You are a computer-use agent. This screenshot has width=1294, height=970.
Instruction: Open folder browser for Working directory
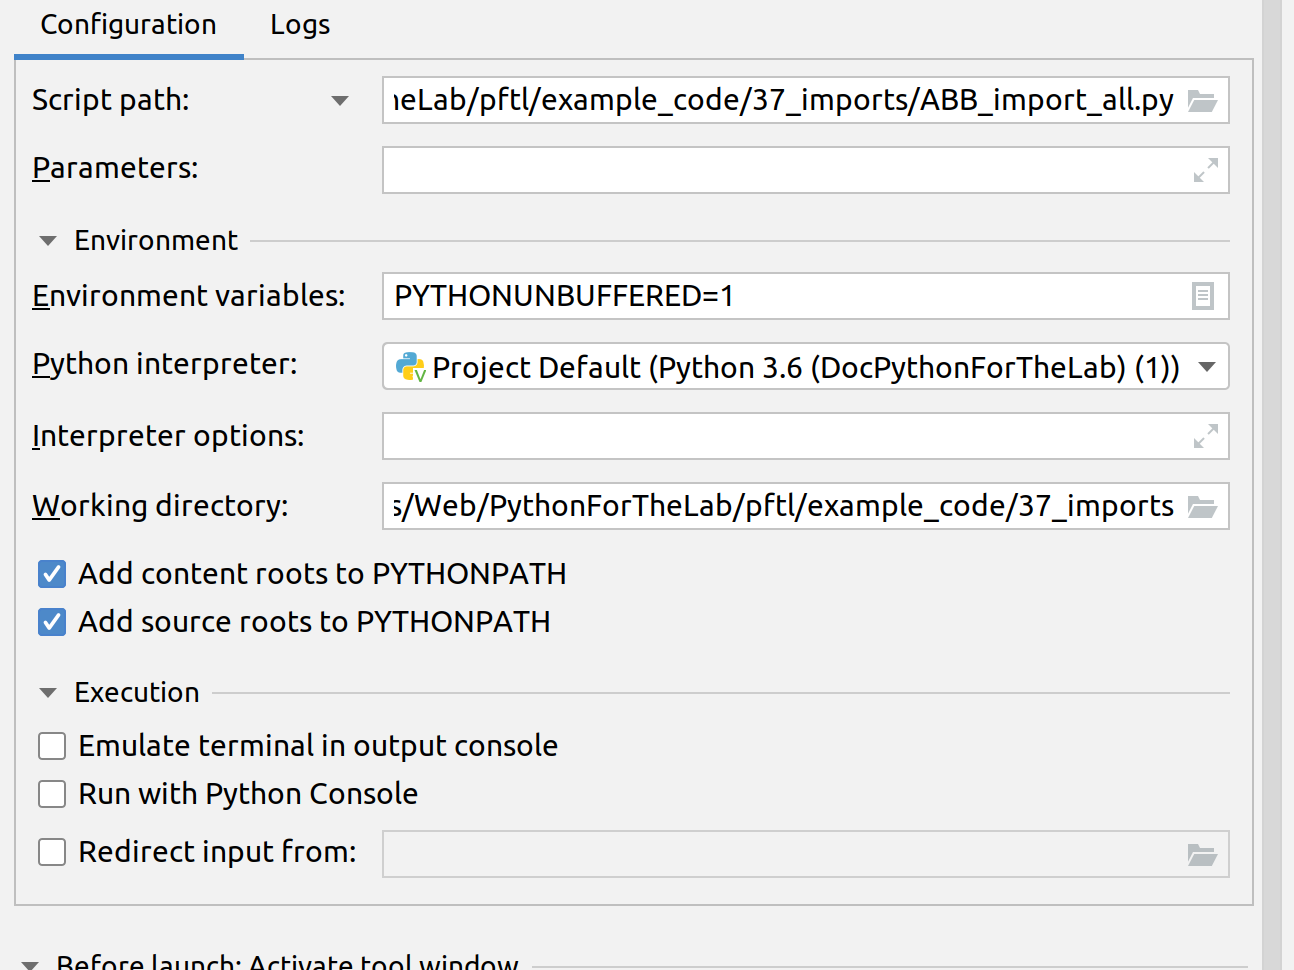tap(1203, 506)
